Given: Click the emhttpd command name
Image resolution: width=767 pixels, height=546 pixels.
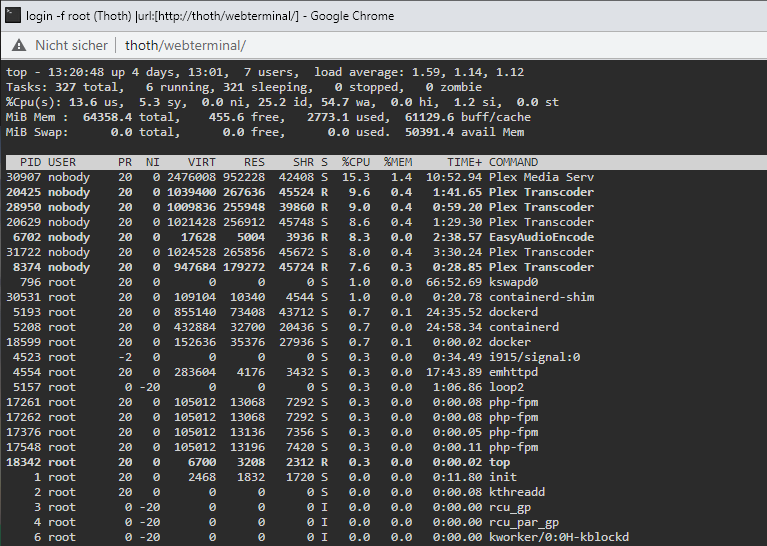Looking at the screenshot, I should [x=514, y=372].
